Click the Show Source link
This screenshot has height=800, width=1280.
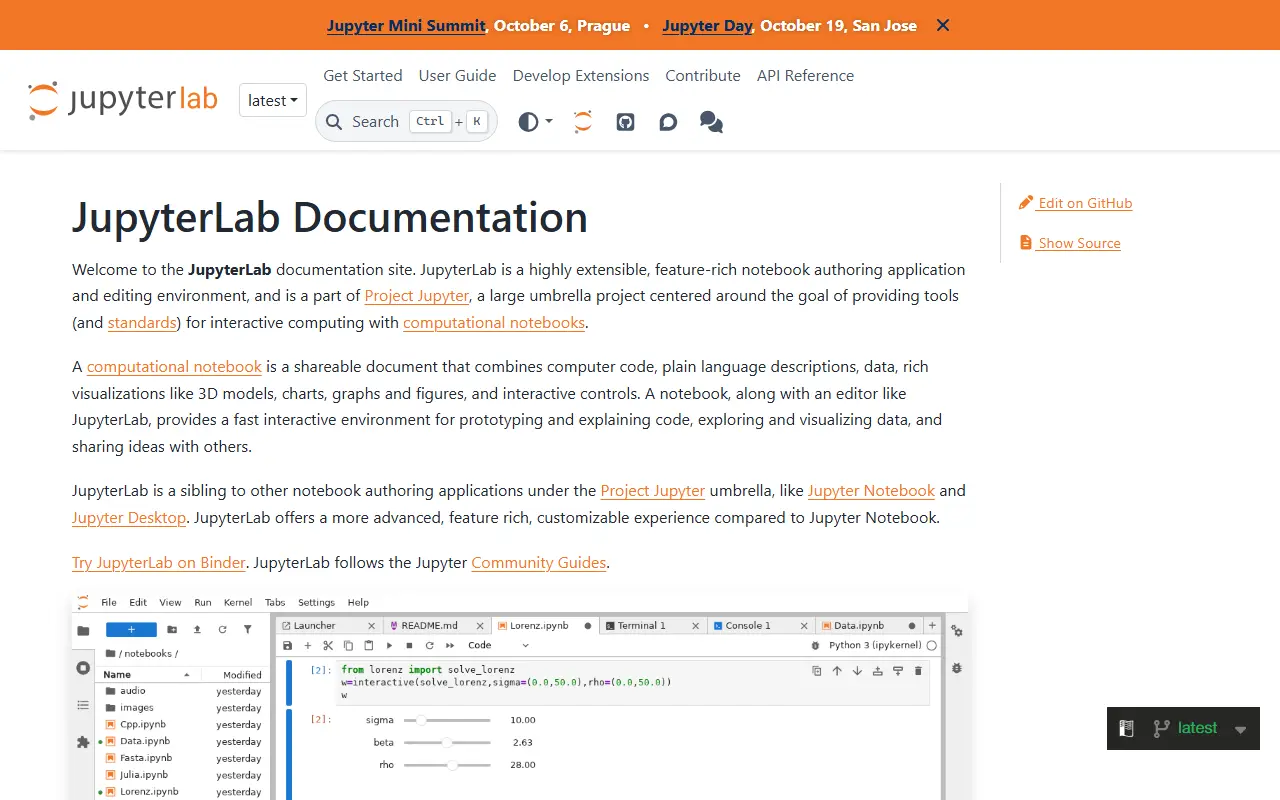1079,243
